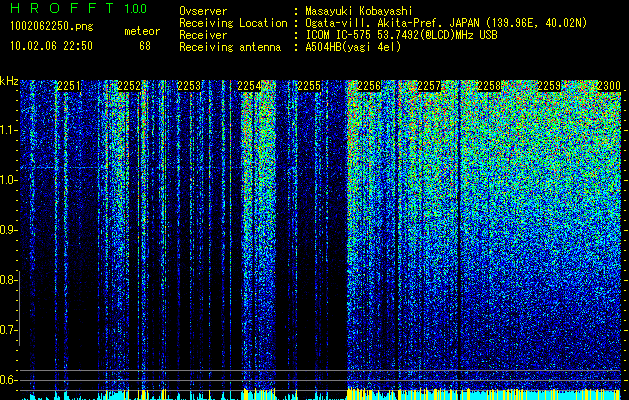Click the Ovserver field label

(203, 11)
